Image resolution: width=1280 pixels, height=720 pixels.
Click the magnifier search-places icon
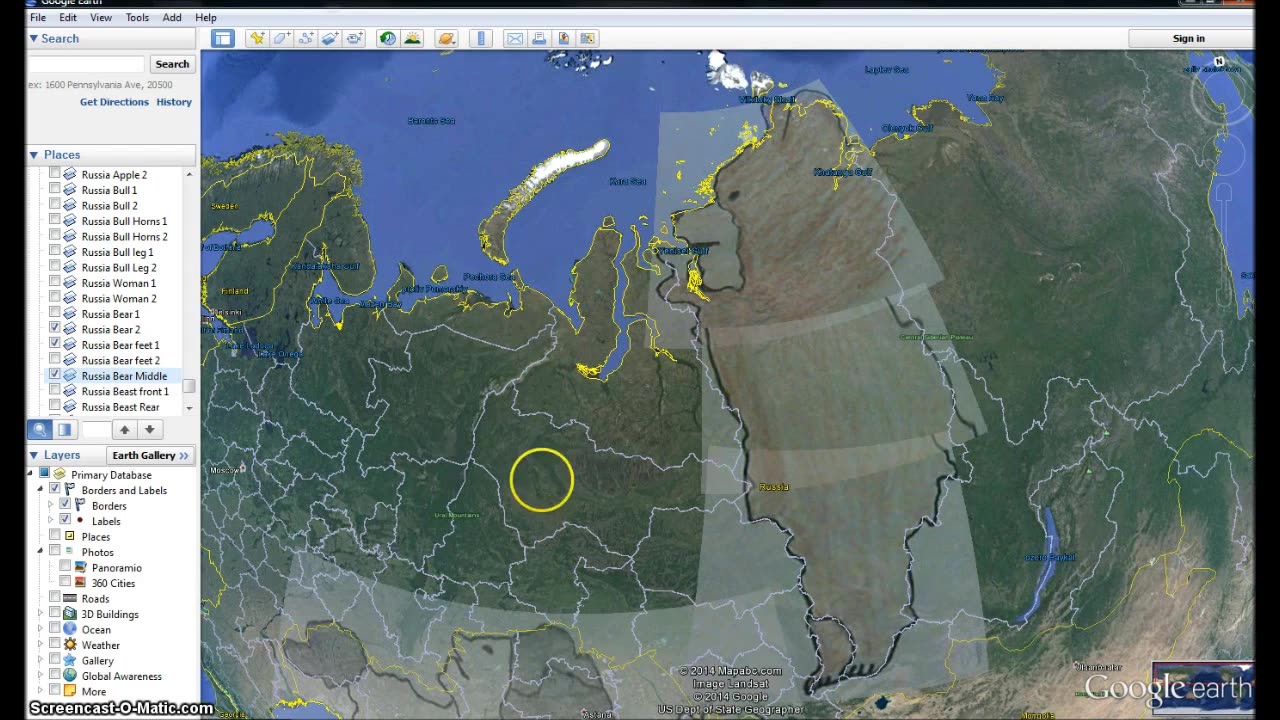[40, 430]
